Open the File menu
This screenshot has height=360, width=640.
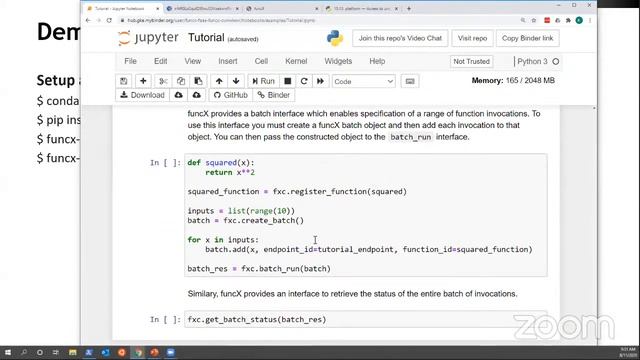coord(130,61)
